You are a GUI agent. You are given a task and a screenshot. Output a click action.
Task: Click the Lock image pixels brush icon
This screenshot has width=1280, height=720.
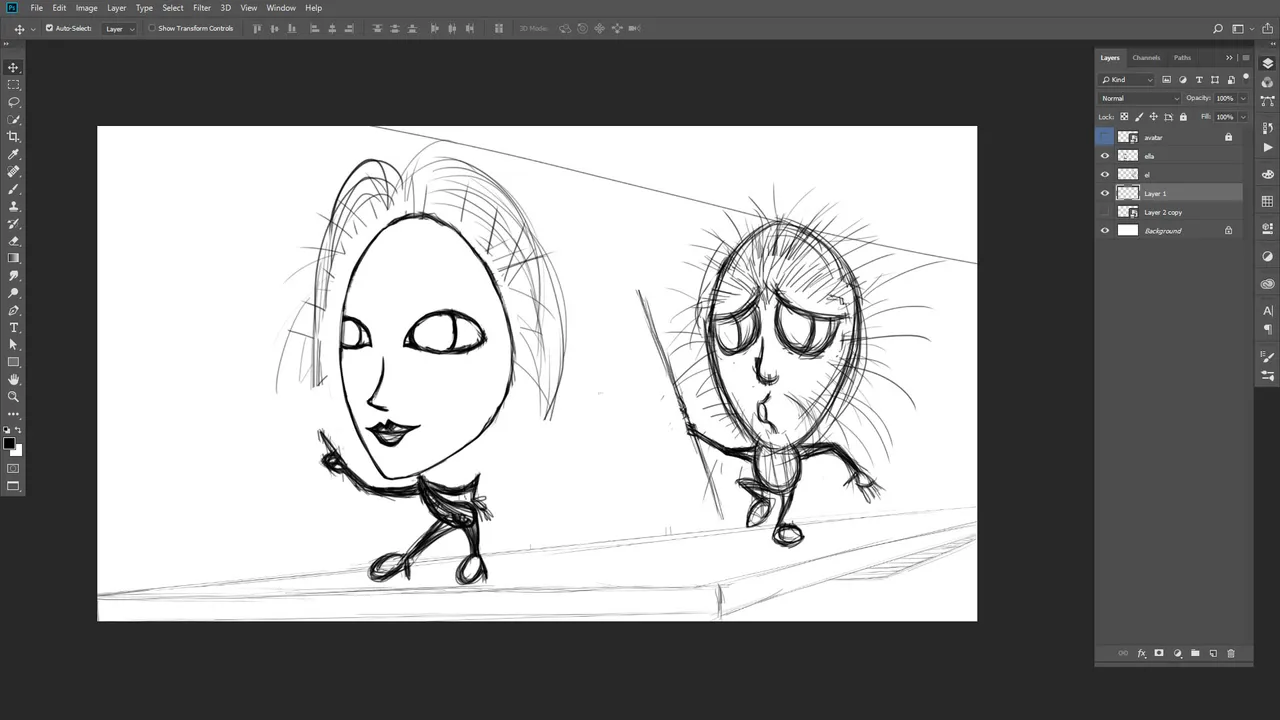click(1139, 117)
